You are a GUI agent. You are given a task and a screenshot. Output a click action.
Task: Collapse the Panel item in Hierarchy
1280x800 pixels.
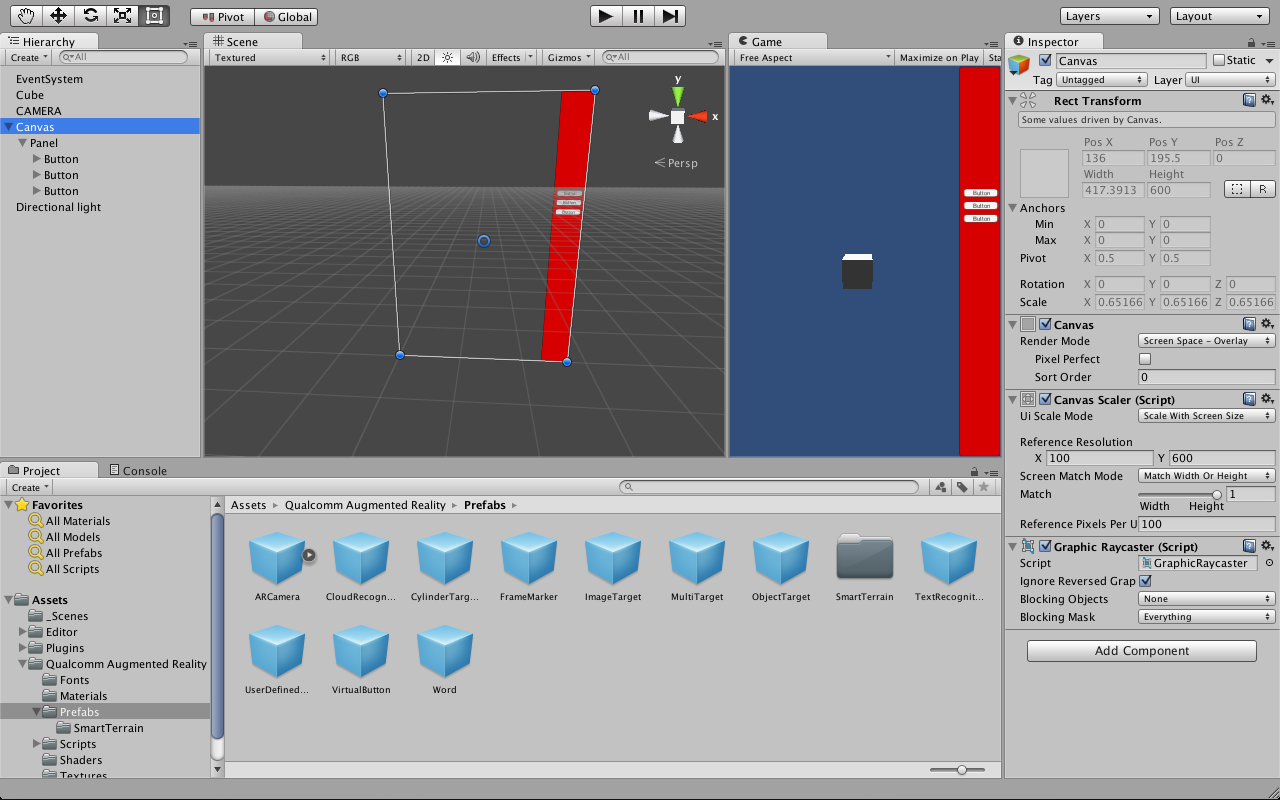23,143
